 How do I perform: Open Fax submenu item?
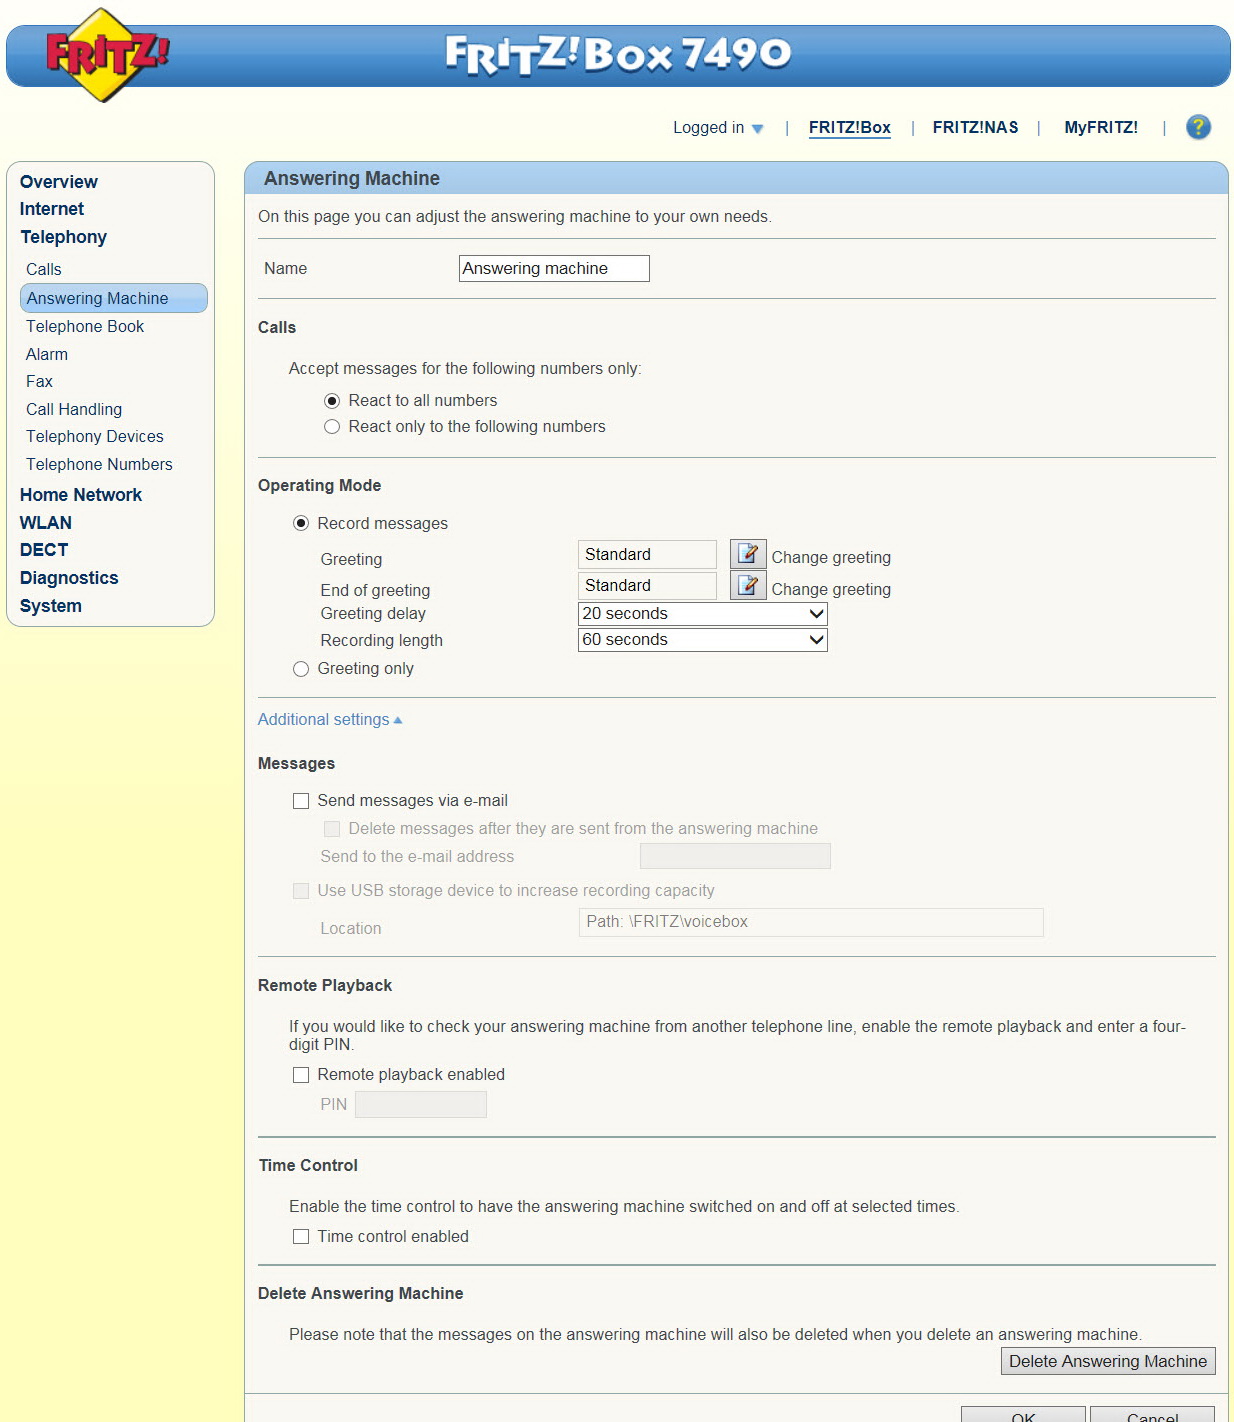(39, 382)
